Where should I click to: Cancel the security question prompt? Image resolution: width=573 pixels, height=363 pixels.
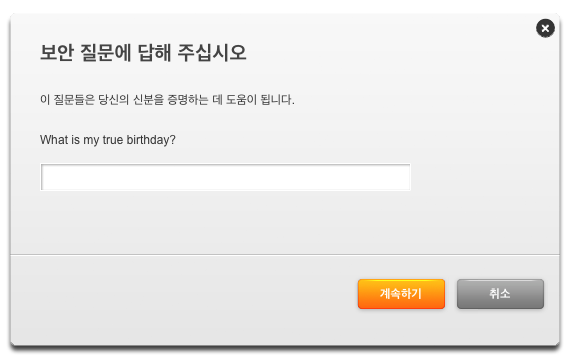click(x=500, y=294)
